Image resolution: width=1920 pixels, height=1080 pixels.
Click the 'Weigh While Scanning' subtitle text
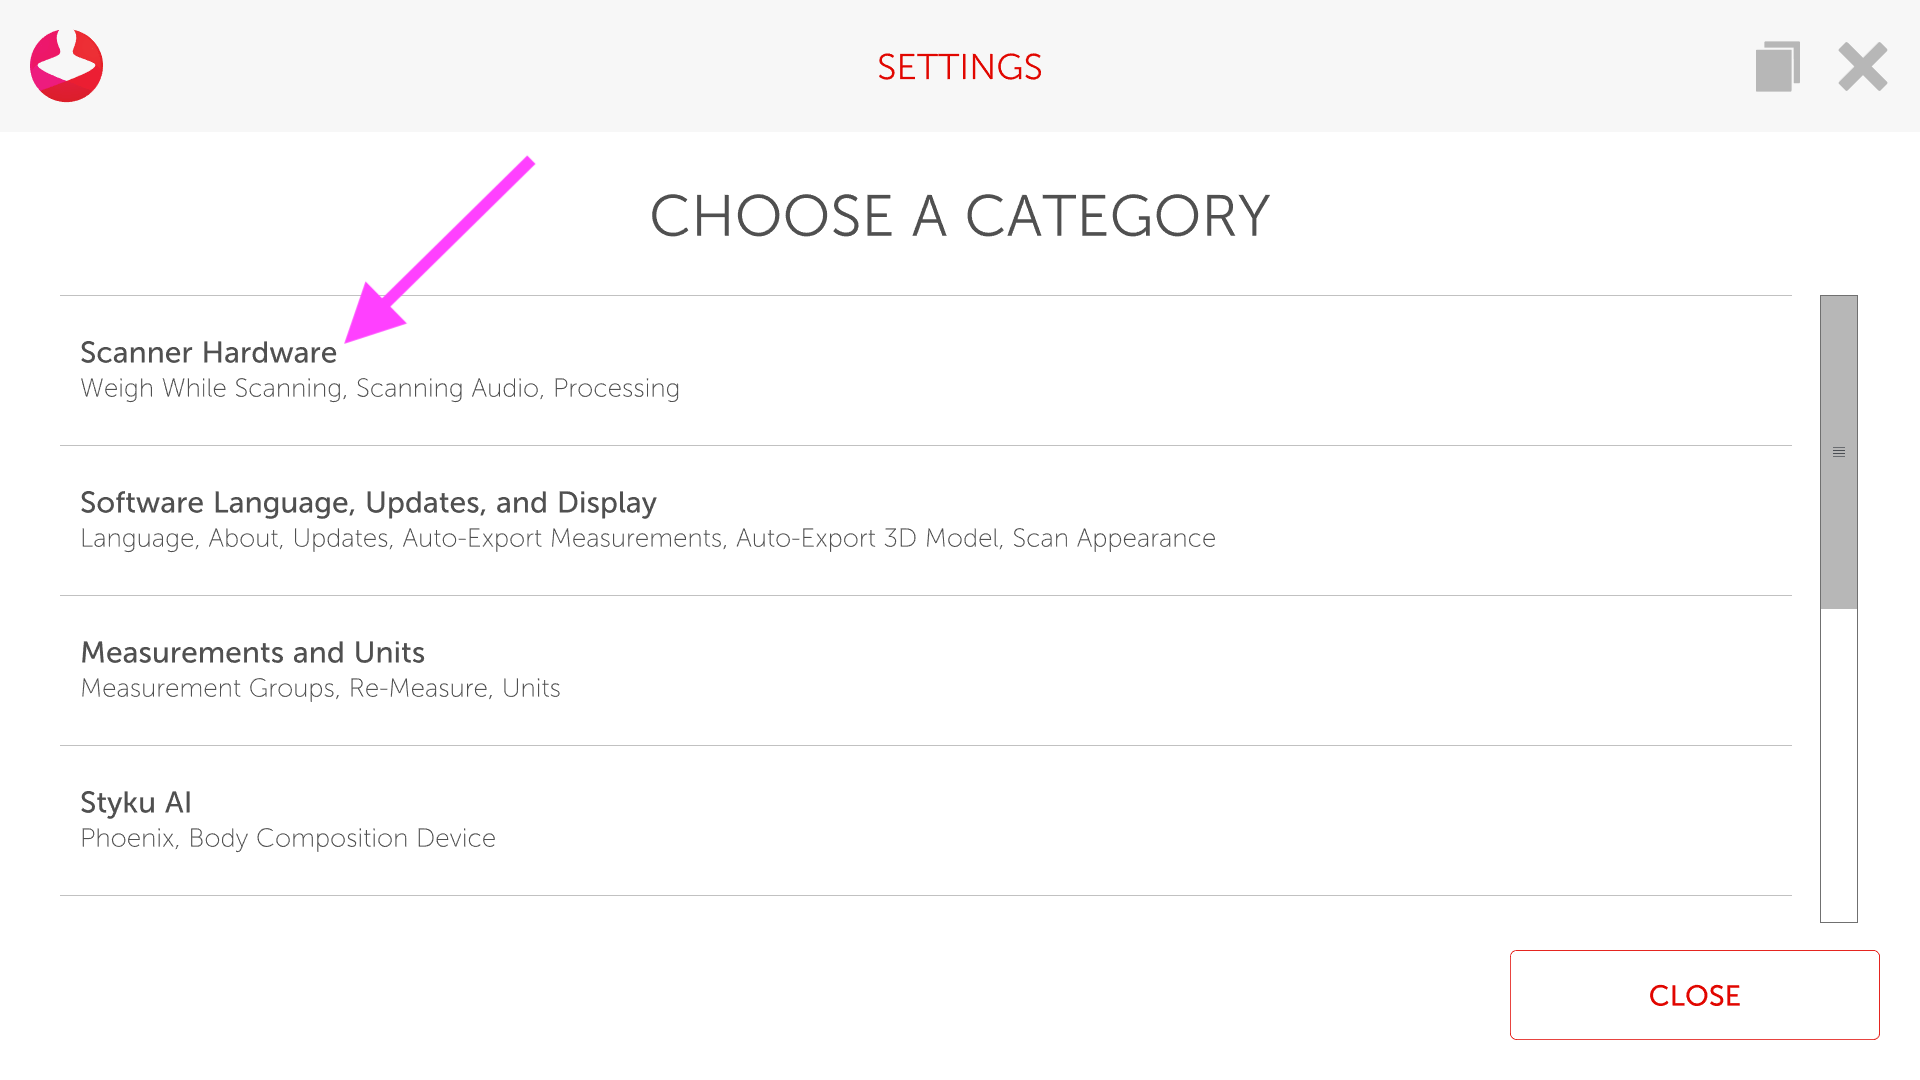[x=211, y=389]
